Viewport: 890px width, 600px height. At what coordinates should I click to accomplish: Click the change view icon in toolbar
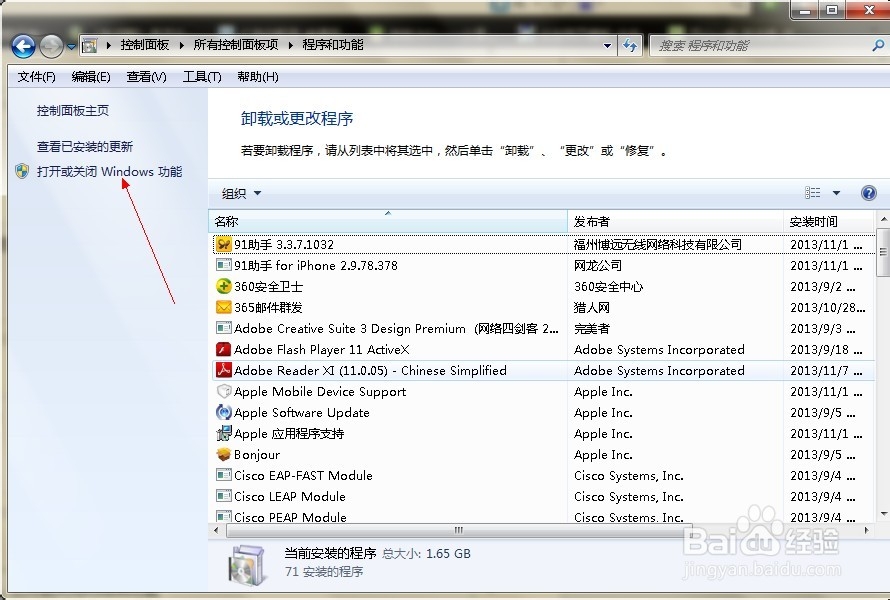pyautogui.click(x=812, y=193)
